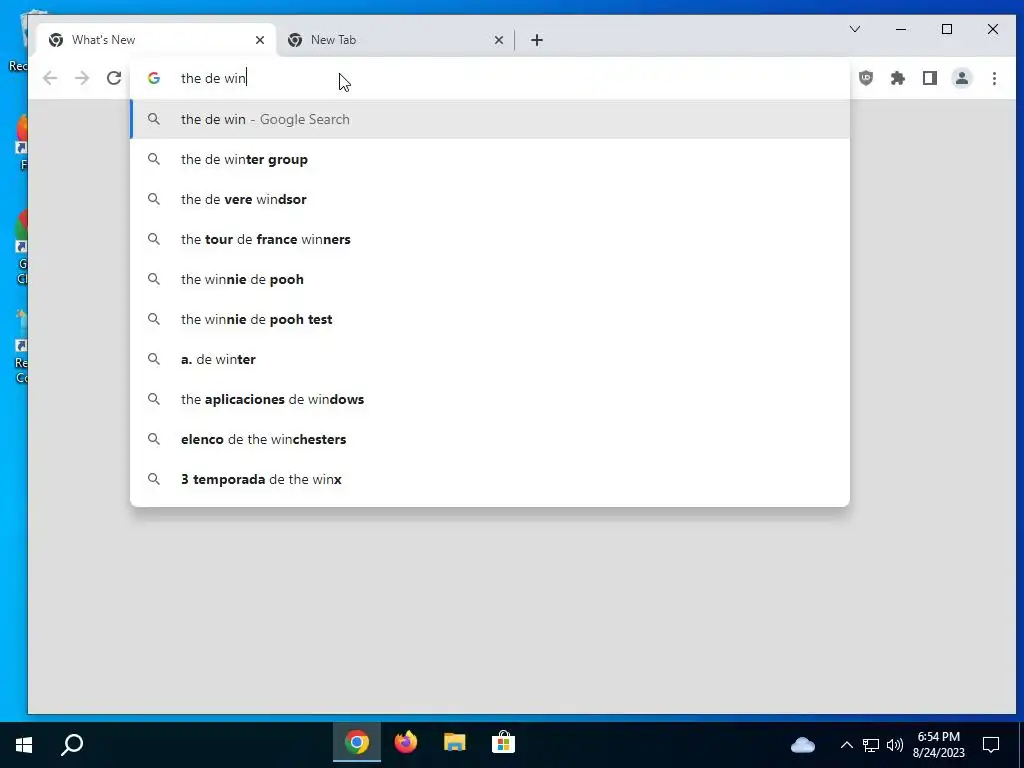Open the taskbar clock and date
The height and width of the screenshot is (768, 1024).
pyautogui.click(x=938, y=744)
